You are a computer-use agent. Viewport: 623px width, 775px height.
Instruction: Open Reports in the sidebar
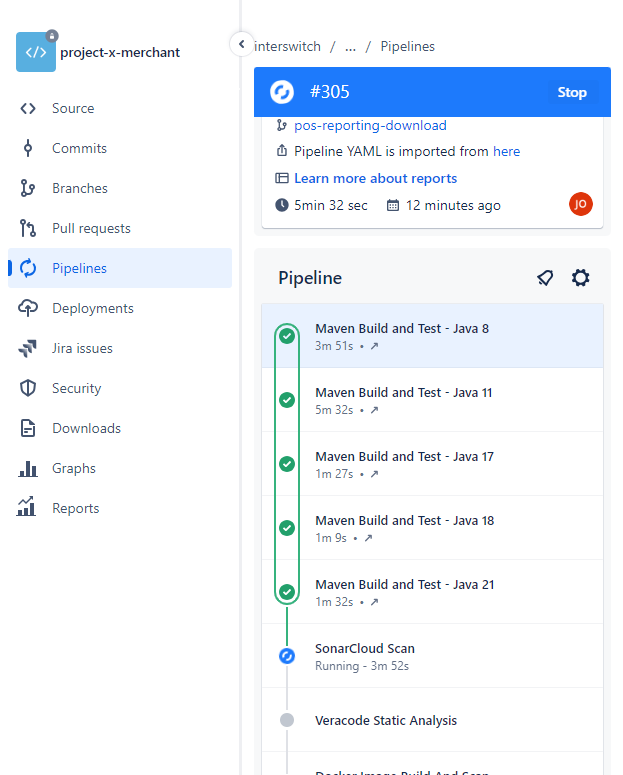coord(75,508)
